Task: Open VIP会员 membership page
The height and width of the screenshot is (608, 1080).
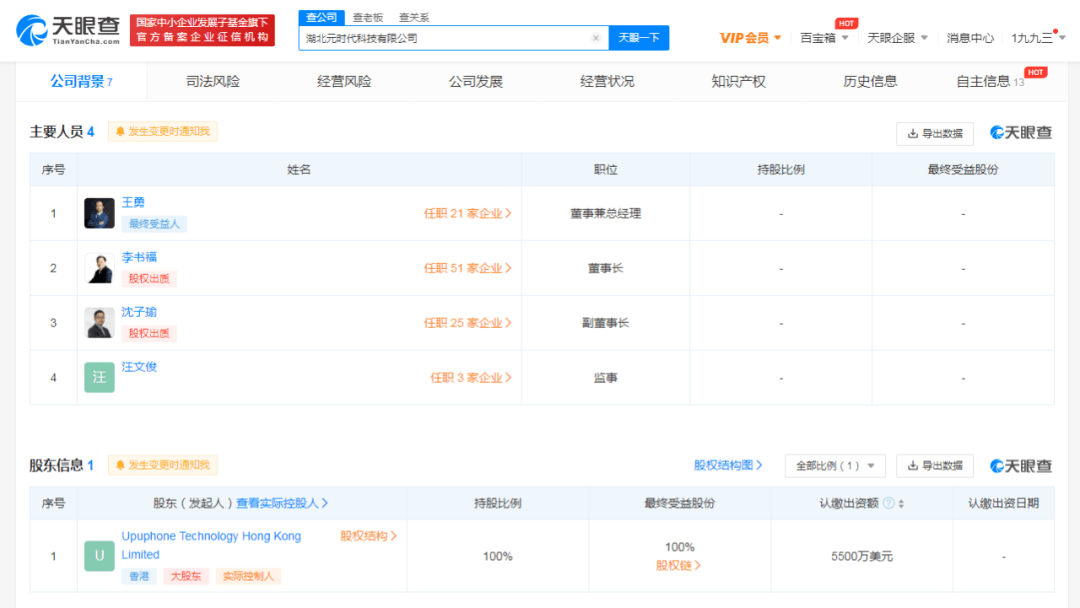Action: [745, 37]
